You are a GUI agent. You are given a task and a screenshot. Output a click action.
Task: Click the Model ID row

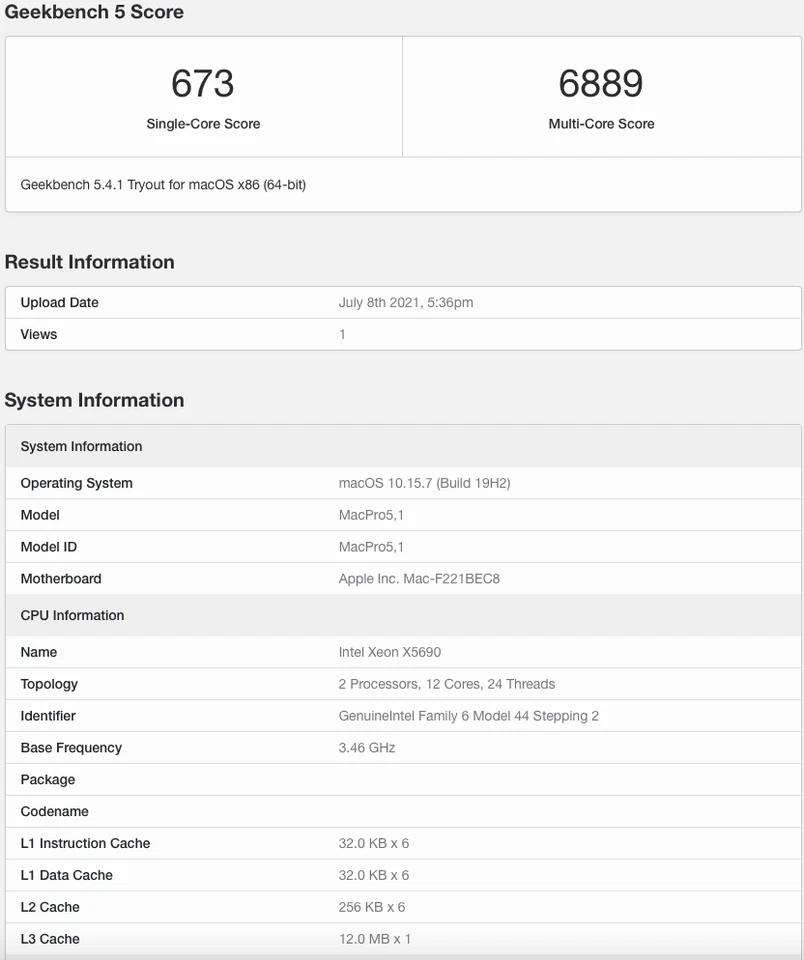click(x=49, y=547)
